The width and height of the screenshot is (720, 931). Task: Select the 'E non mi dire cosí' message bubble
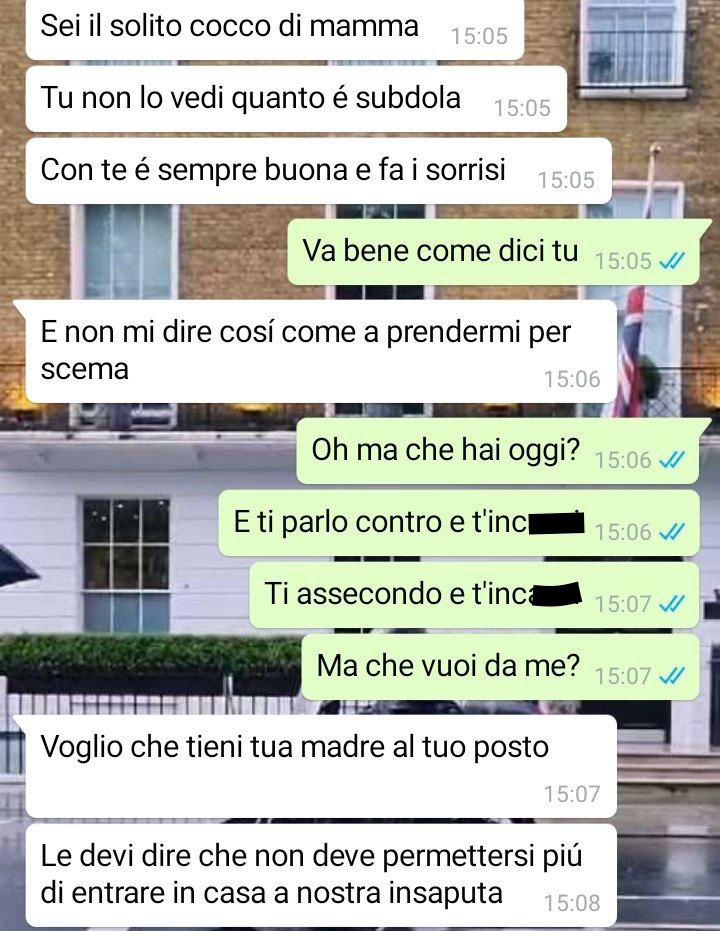tap(321, 352)
